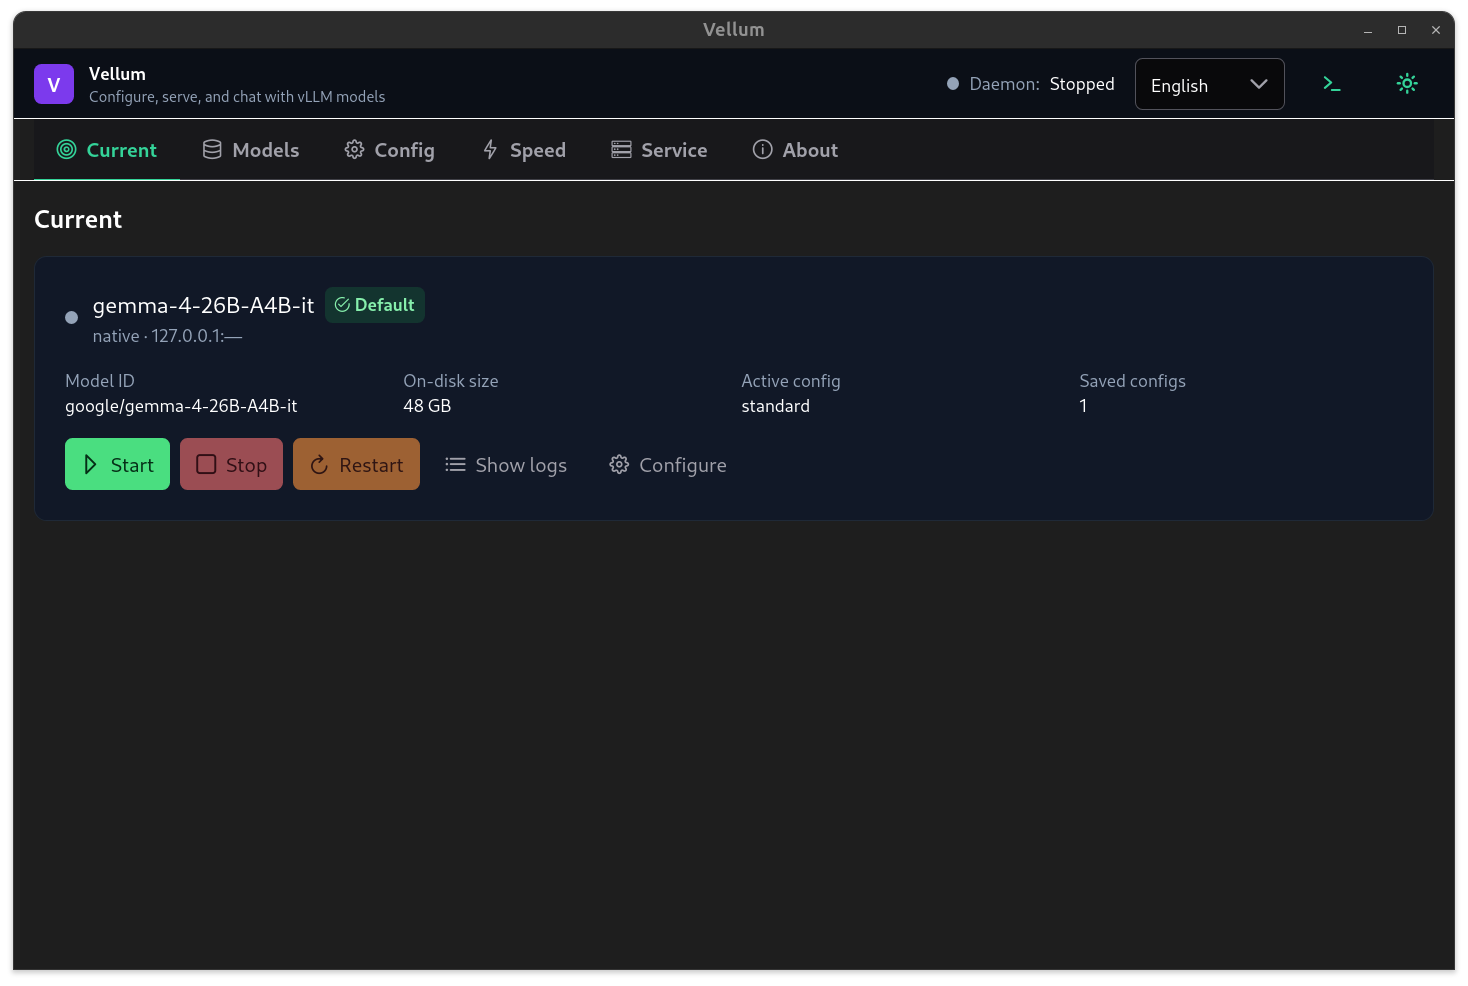Click the Default badge checkmark
The image size is (1468, 986).
click(x=342, y=305)
